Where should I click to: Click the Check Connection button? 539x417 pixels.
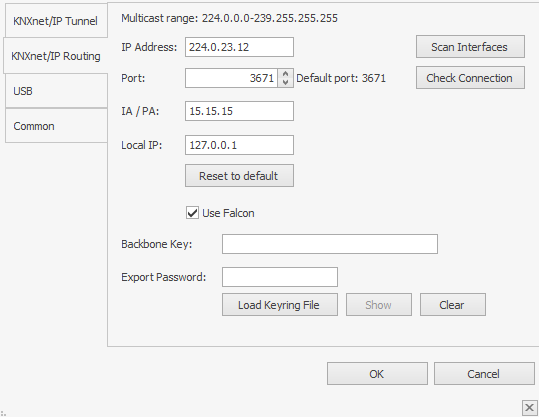pos(470,78)
